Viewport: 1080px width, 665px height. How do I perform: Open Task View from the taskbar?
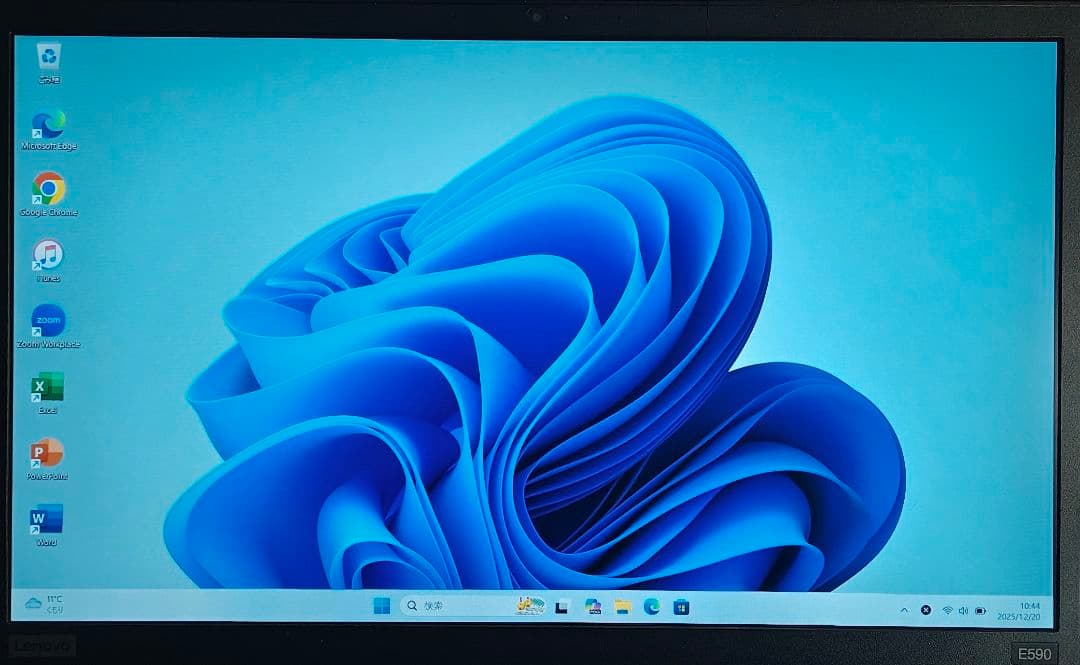563,606
